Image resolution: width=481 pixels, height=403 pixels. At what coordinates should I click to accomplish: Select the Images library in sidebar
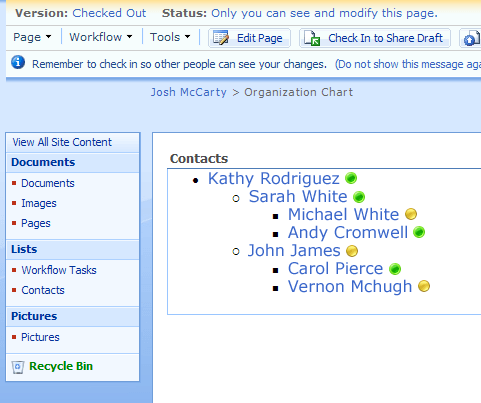pos(39,203)
